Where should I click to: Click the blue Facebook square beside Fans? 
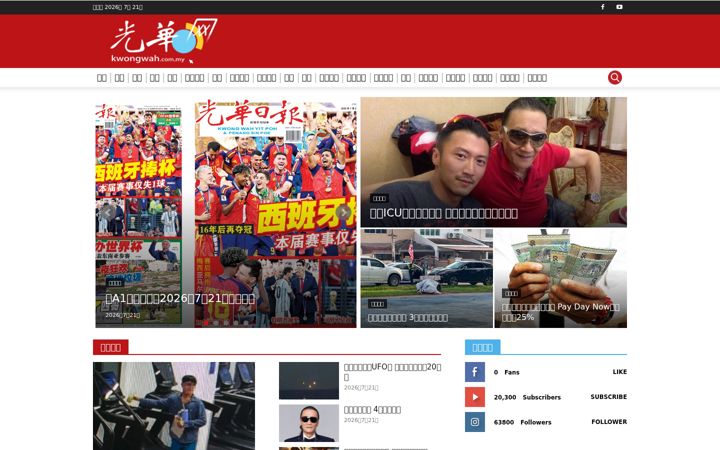point(475,372)
